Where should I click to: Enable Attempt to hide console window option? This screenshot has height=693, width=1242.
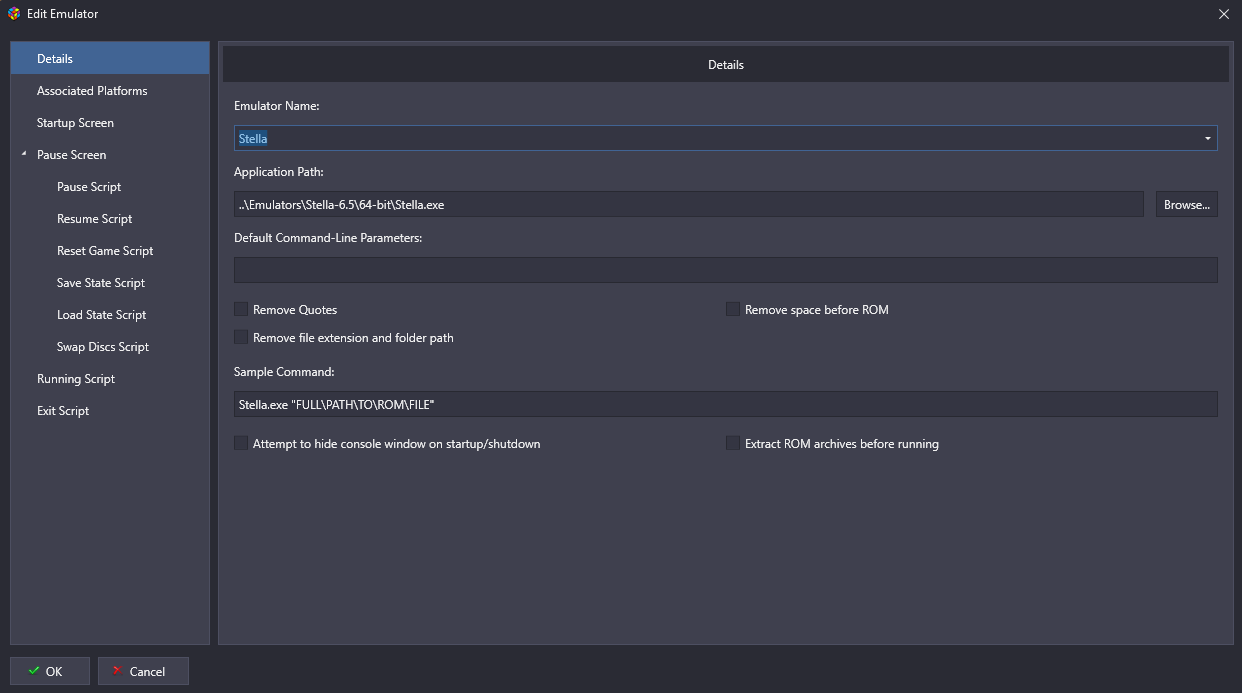point(241,444)
